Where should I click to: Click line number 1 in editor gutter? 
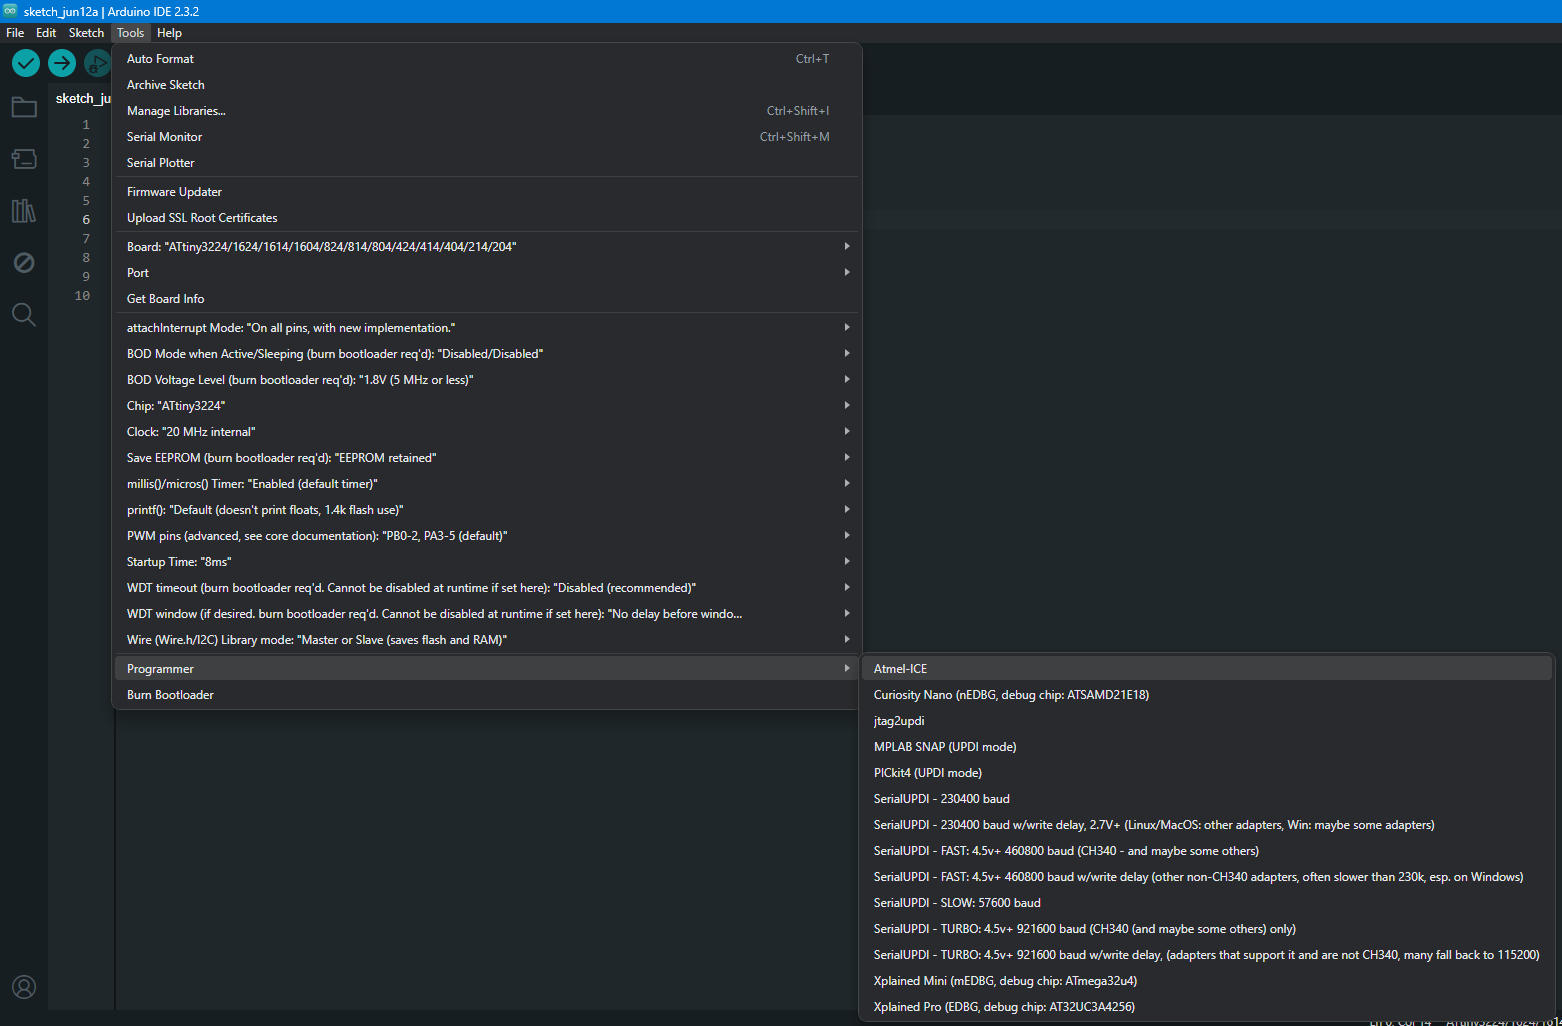click(x=86, y=125)
